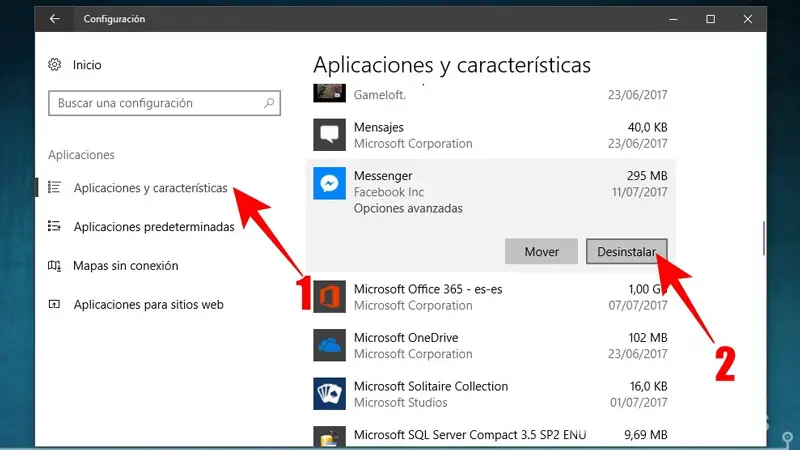800x450 pixels.
Task: Click Microsoft Studios publisher text
Action: tap(401, 403)
